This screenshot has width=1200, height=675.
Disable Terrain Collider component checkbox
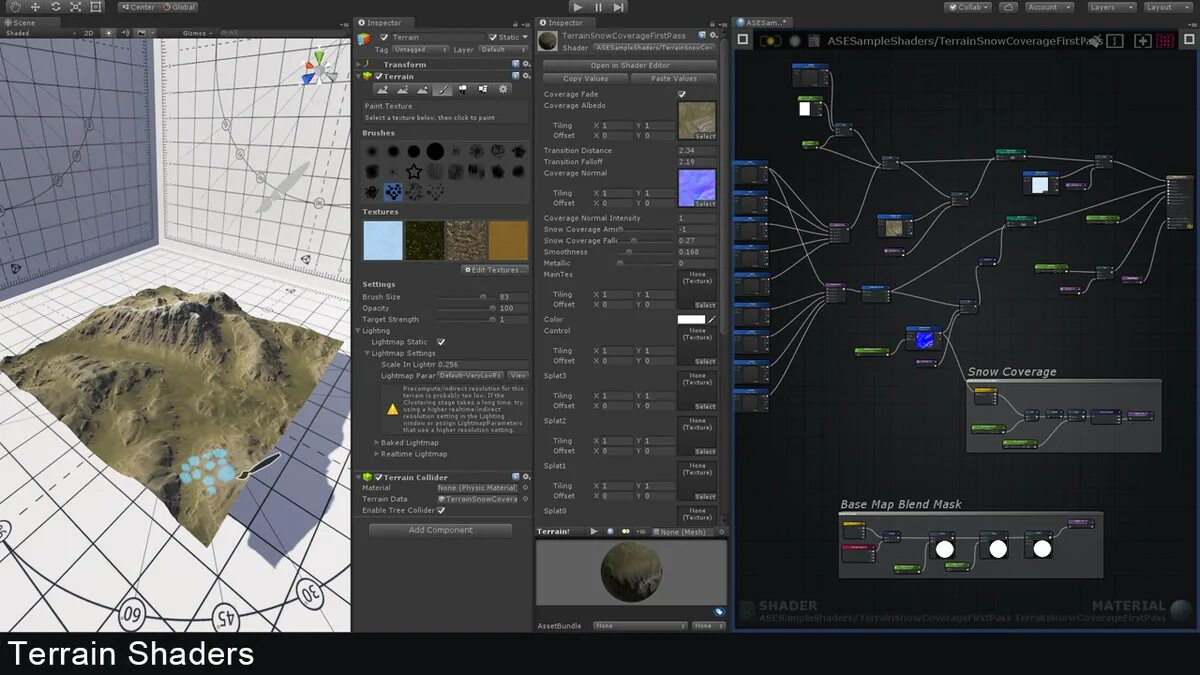tap(379, 477)
